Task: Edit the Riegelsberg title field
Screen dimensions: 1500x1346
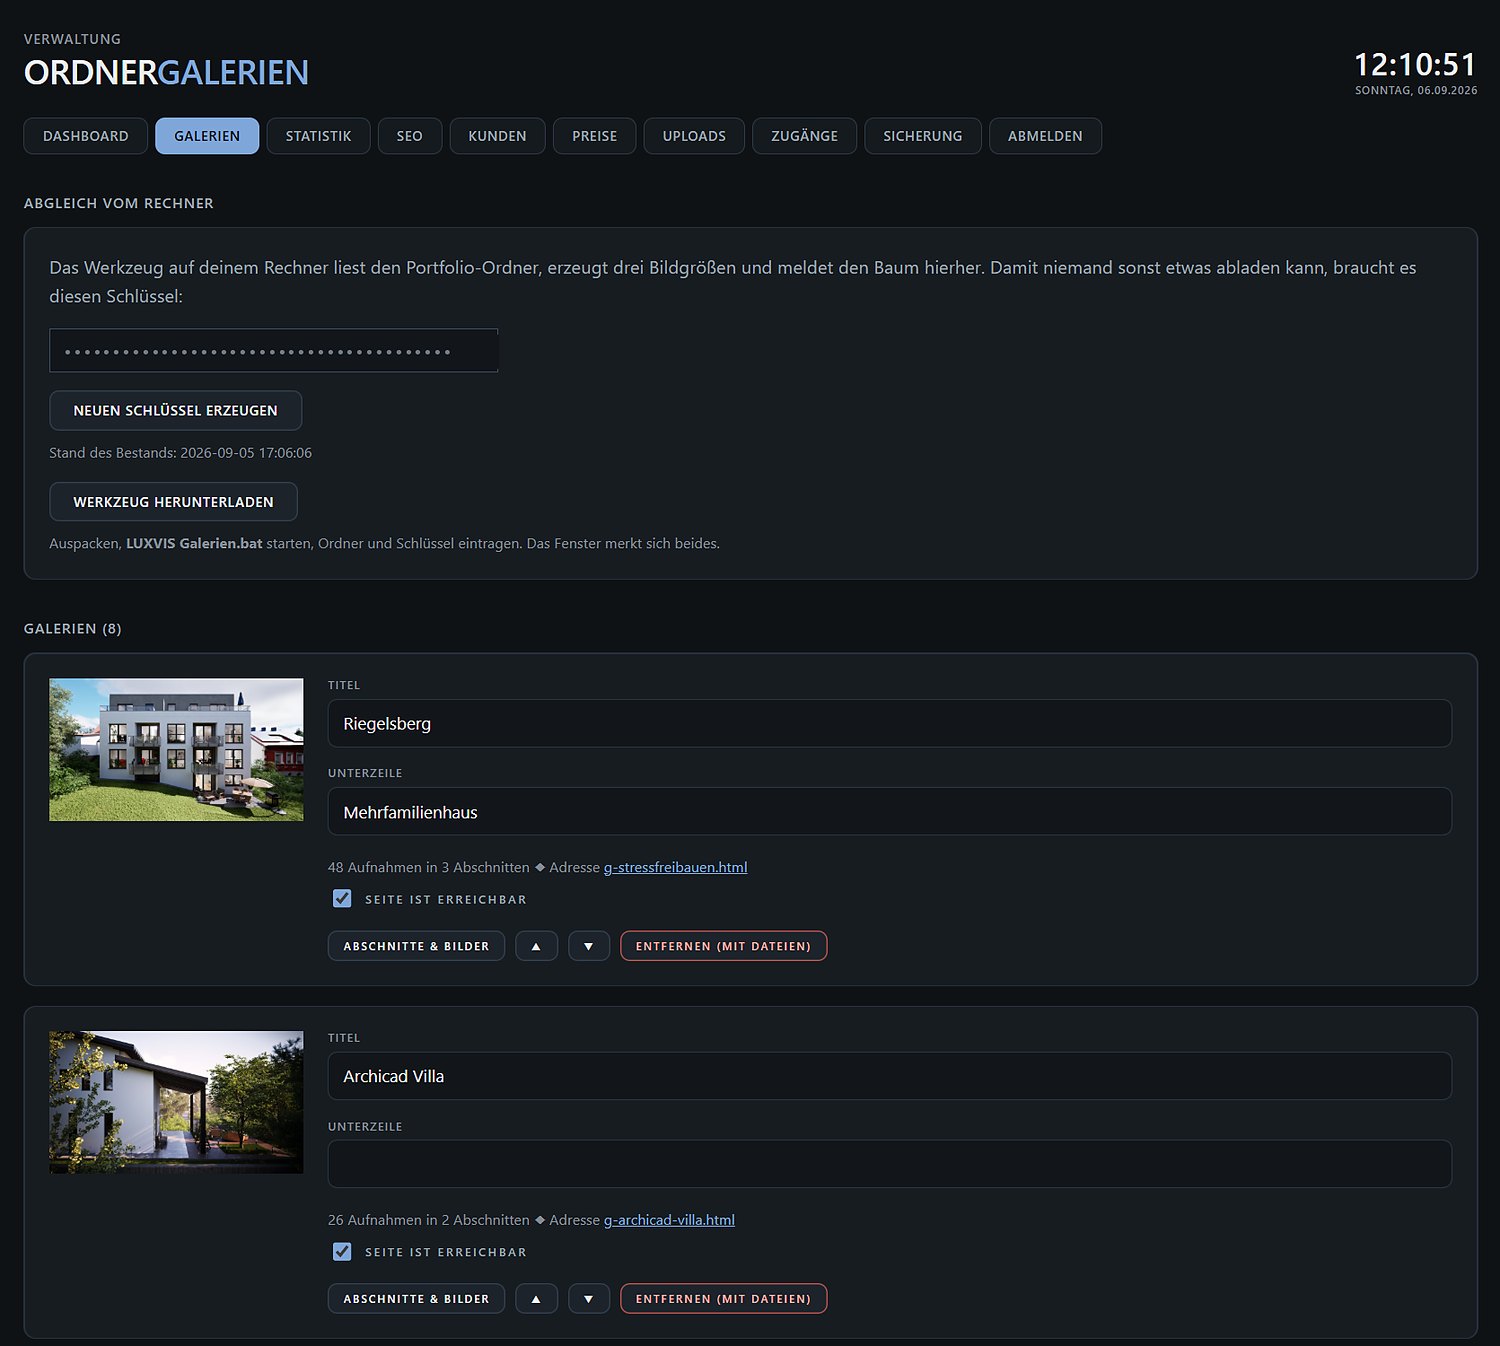Action: [890, 724]
